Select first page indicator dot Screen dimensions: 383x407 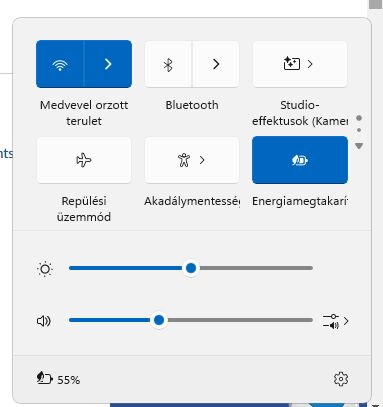(359, 118)
